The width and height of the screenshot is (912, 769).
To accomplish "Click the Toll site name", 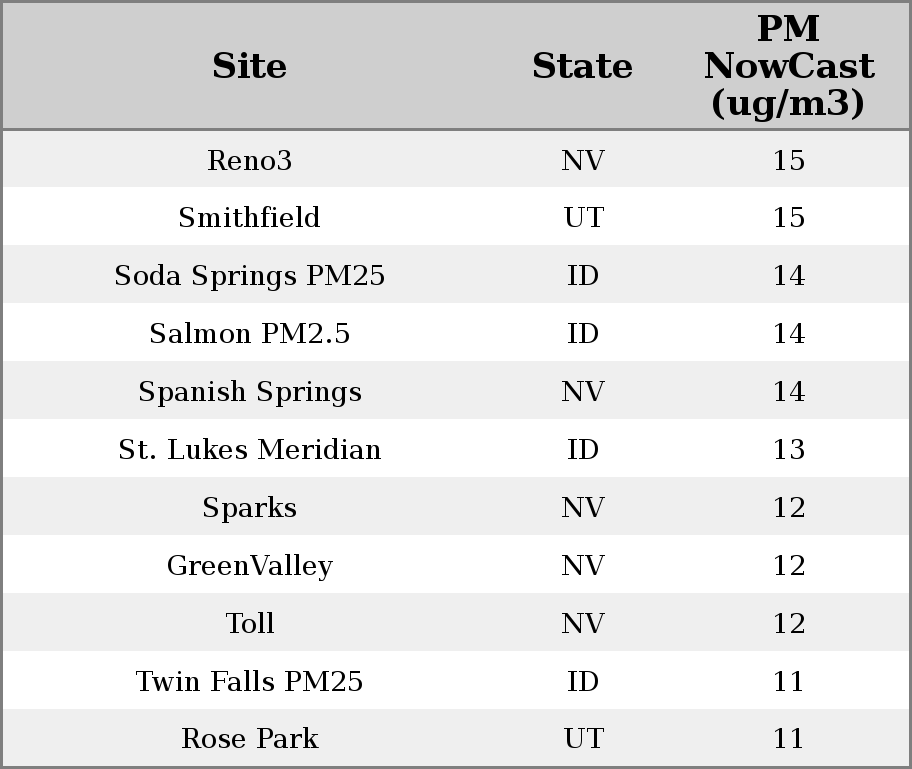I will coord(249,624).
